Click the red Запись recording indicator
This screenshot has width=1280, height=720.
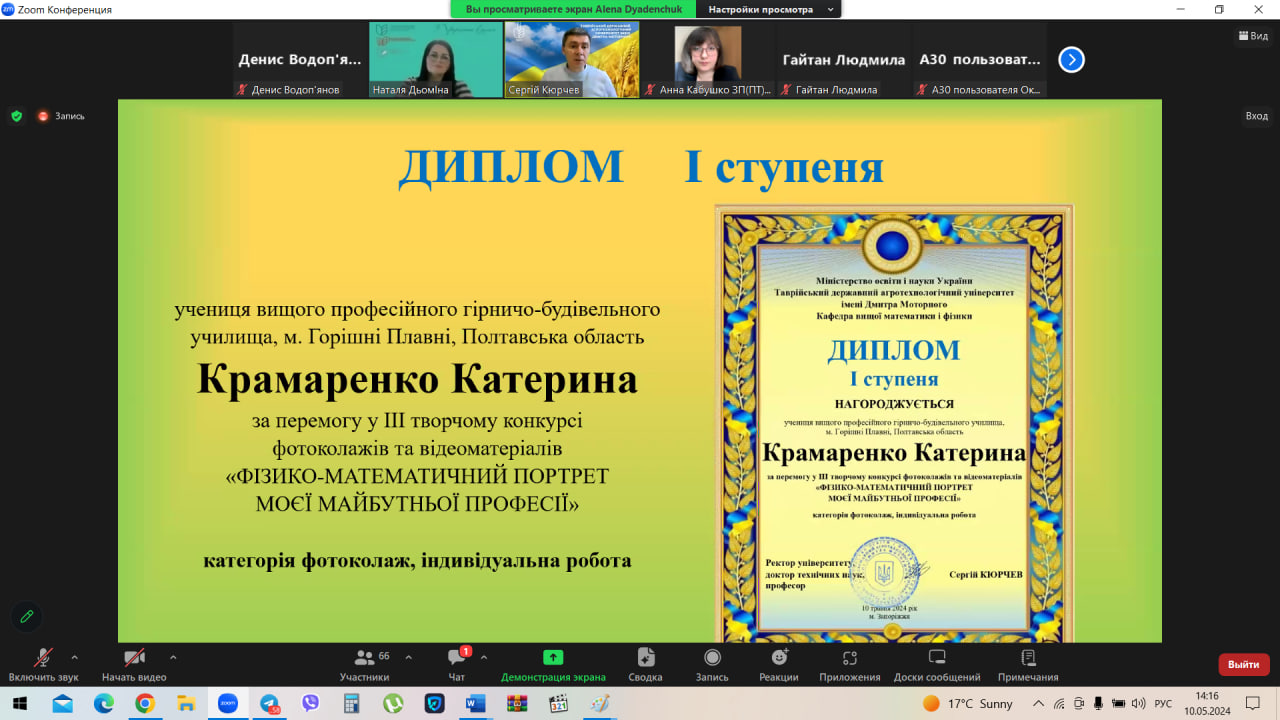click(x=61, y=116)
